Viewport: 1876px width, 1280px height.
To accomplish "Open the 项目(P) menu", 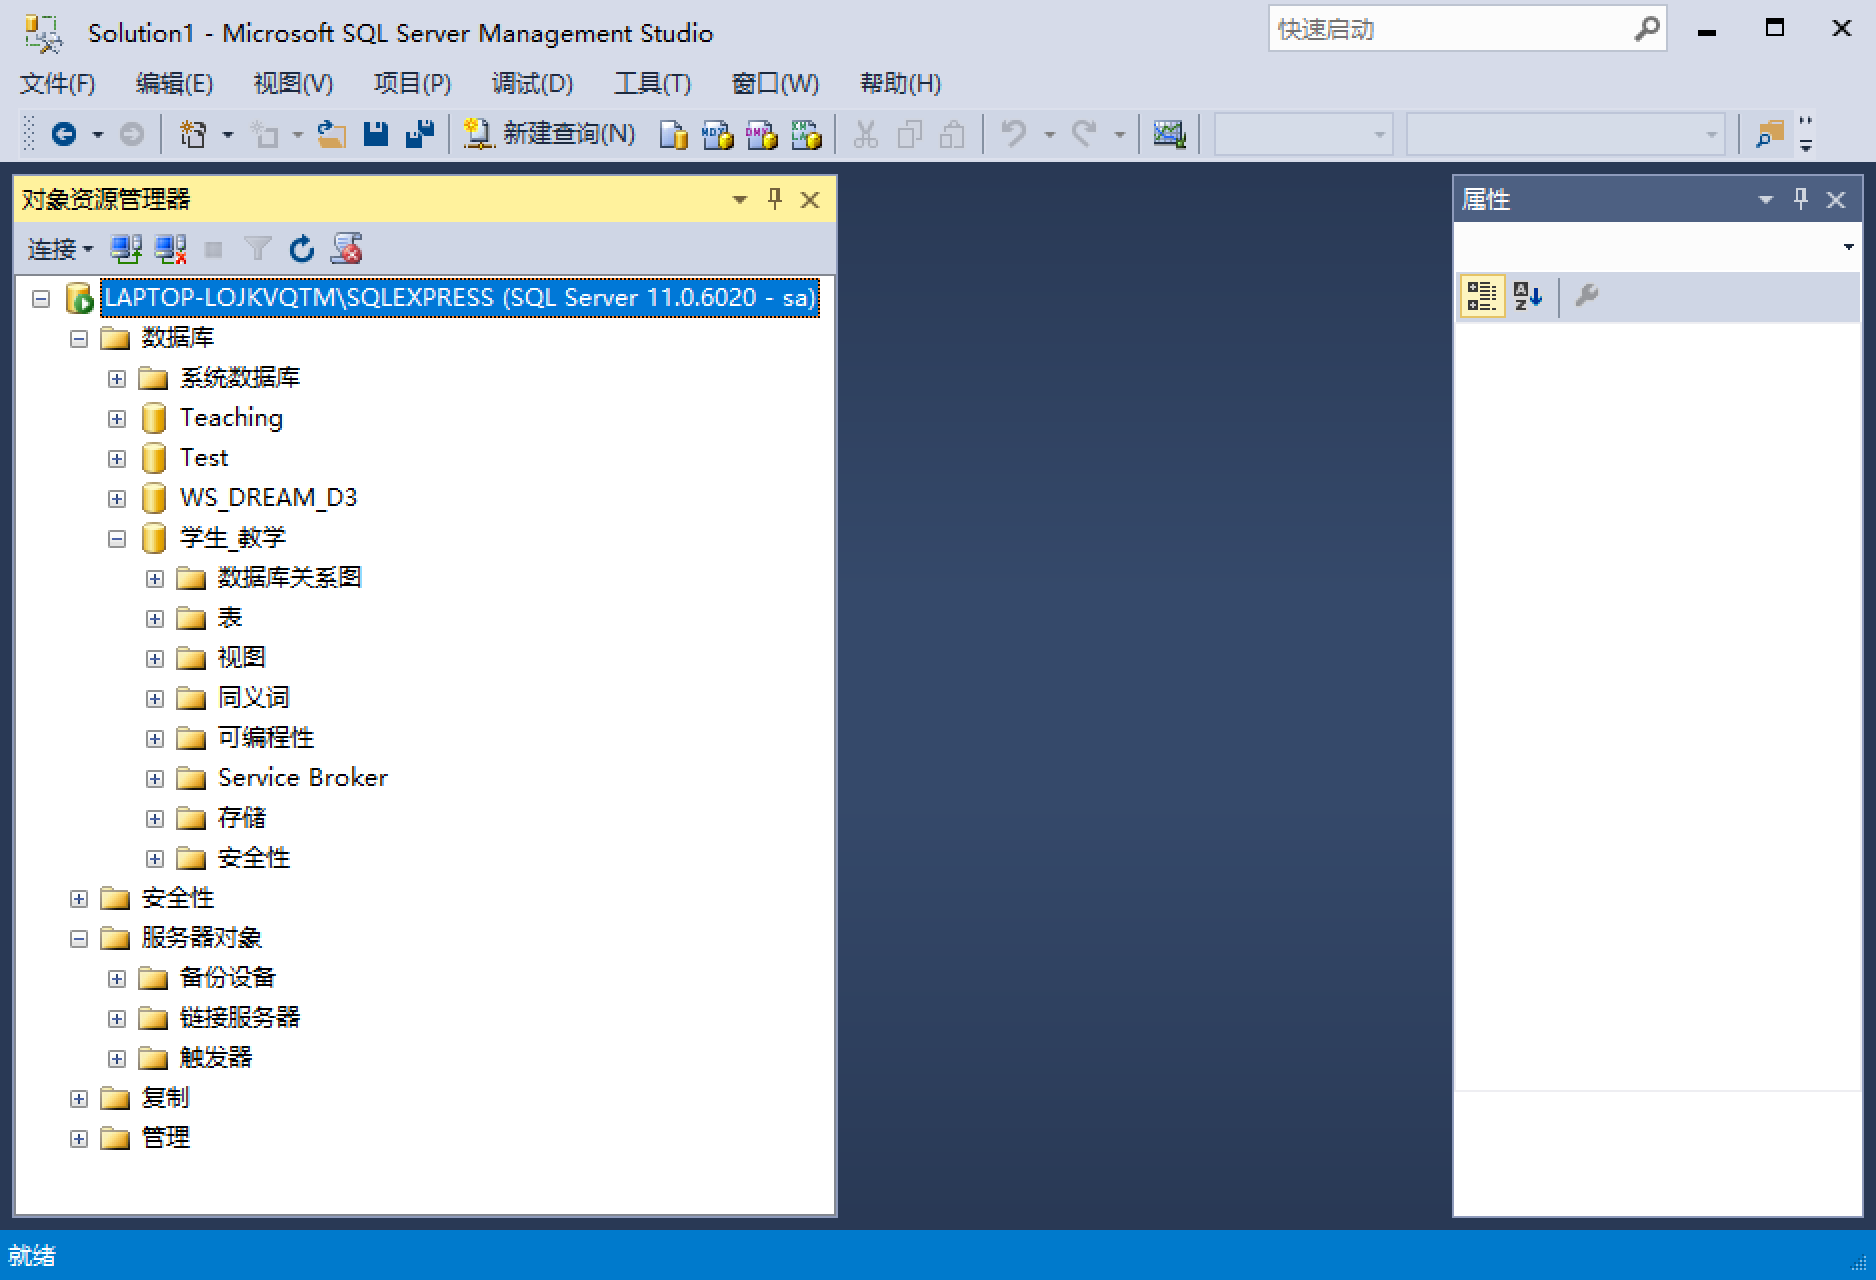I will (412, 83).
